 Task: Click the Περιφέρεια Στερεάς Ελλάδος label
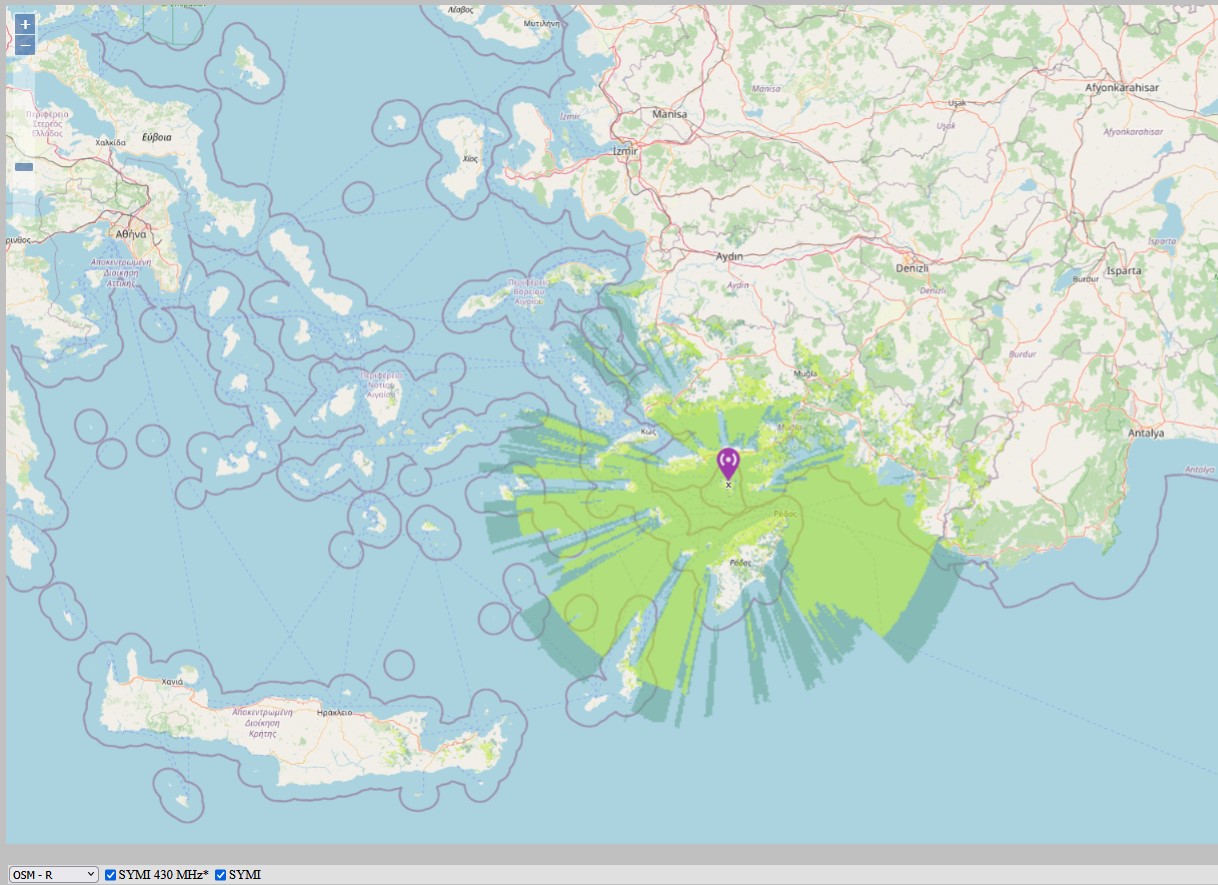tap(46, 123)
